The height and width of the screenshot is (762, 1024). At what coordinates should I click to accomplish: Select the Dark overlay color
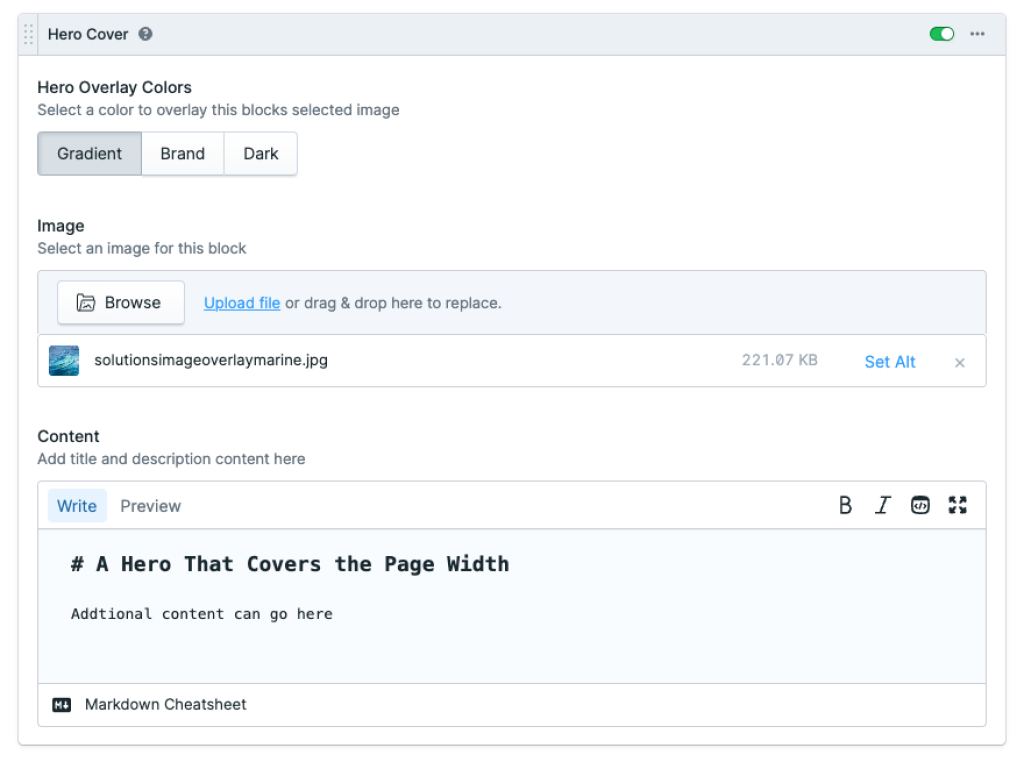point(260,153)
